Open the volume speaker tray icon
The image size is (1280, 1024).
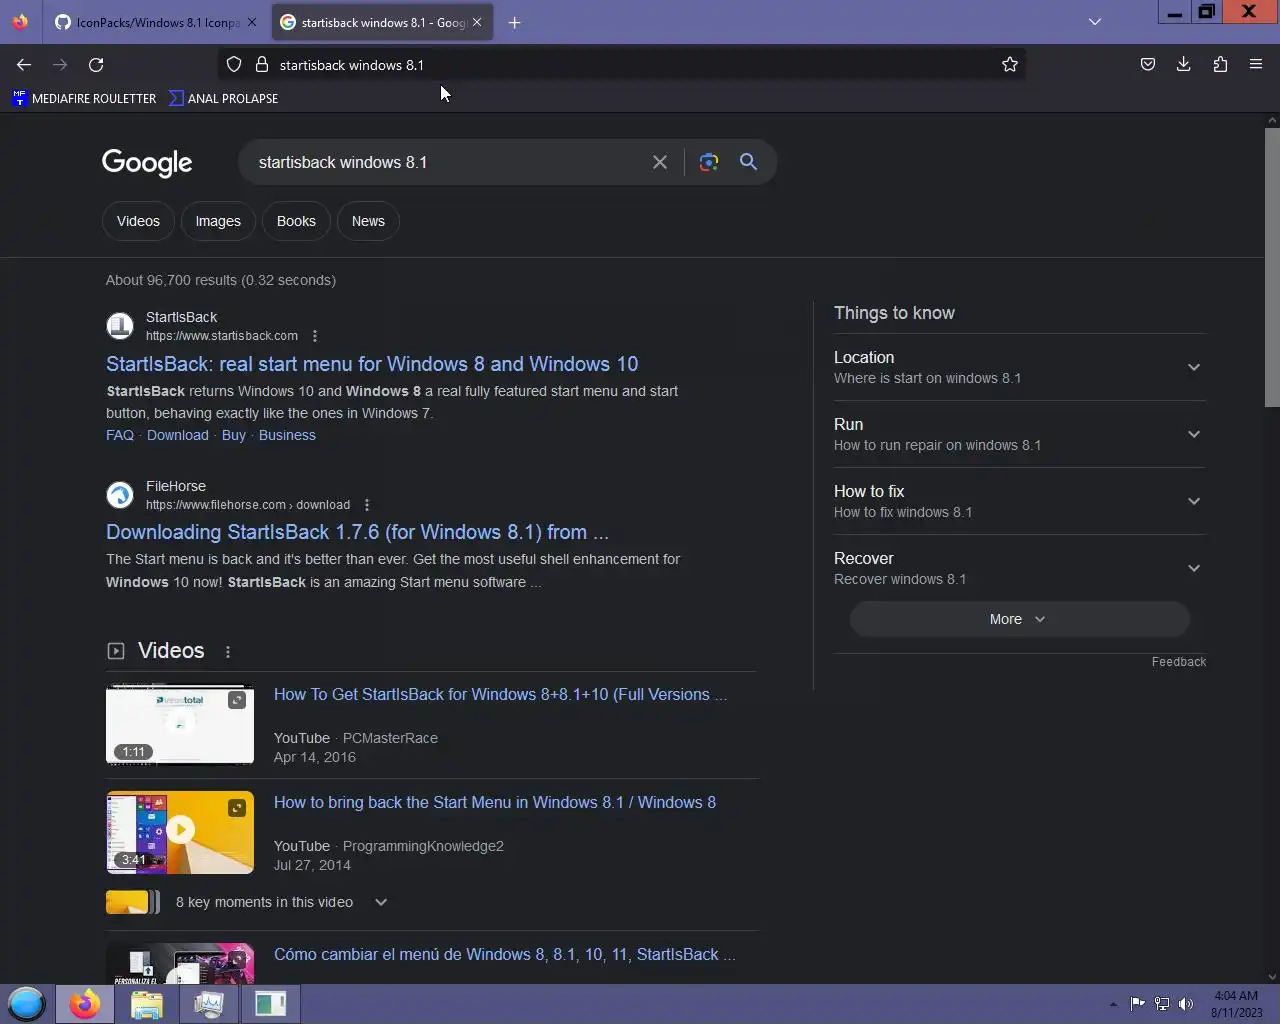click(x=1186, y=1004)
